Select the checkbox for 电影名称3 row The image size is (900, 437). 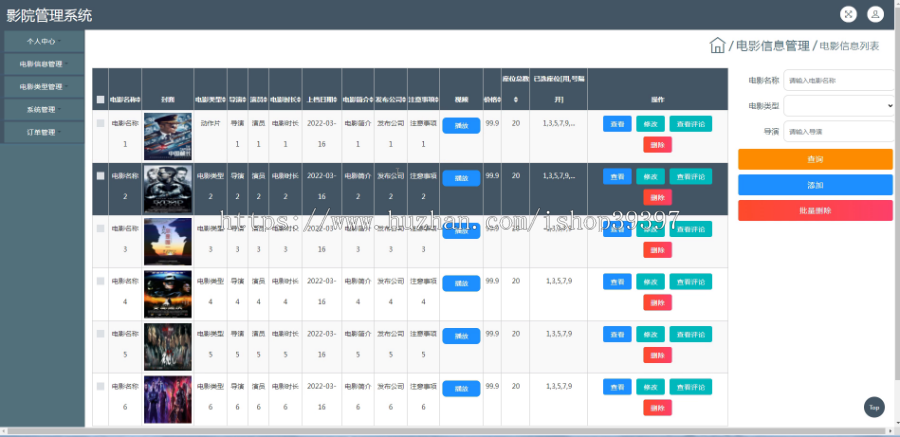click(x=100, y=228)
